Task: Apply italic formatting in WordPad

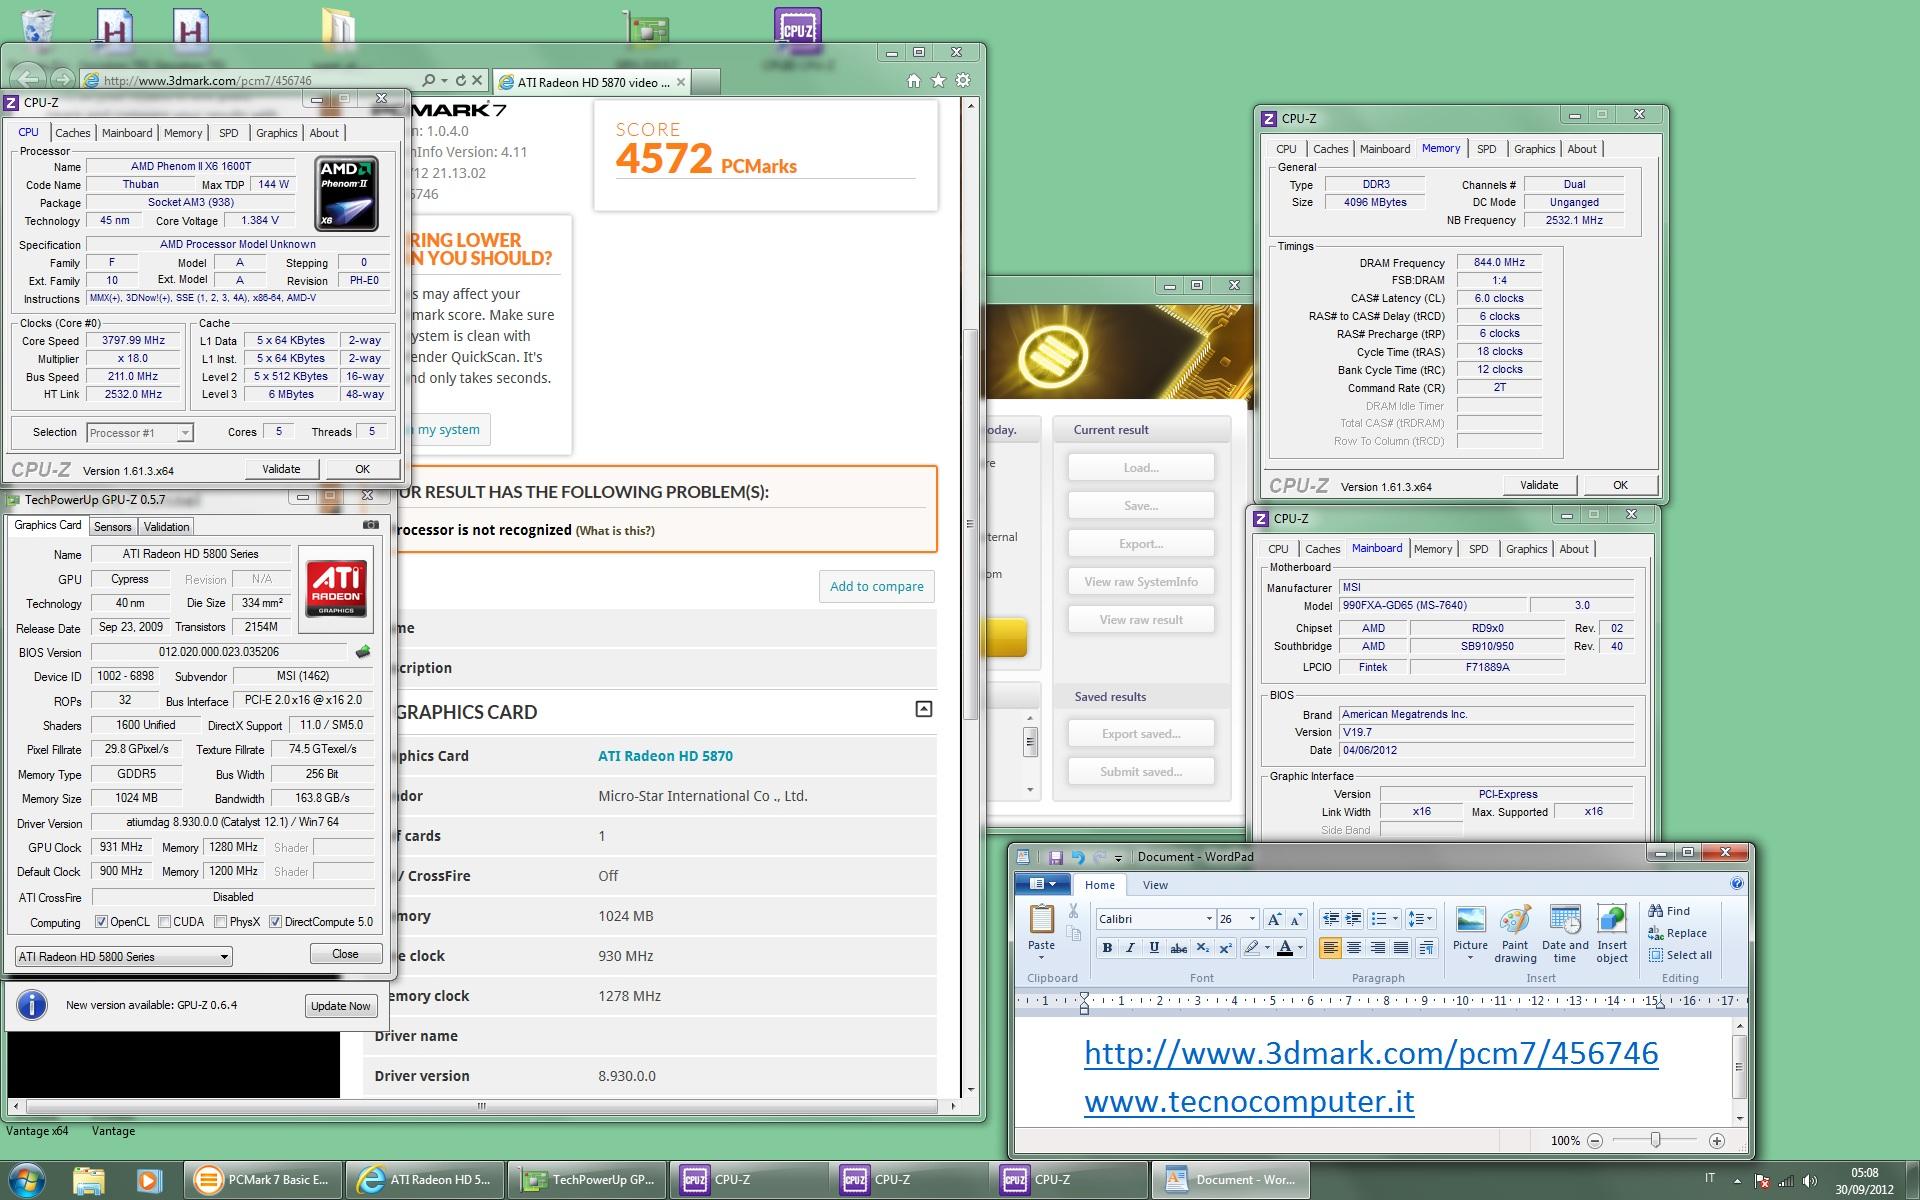Action: (1130, 948)
